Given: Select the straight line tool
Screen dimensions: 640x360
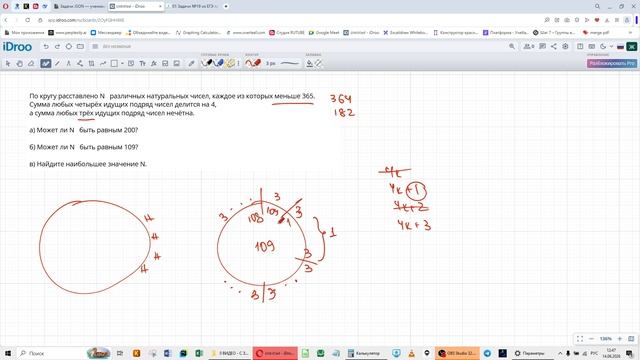Looking at the screenshot, I should click(57, 63).
